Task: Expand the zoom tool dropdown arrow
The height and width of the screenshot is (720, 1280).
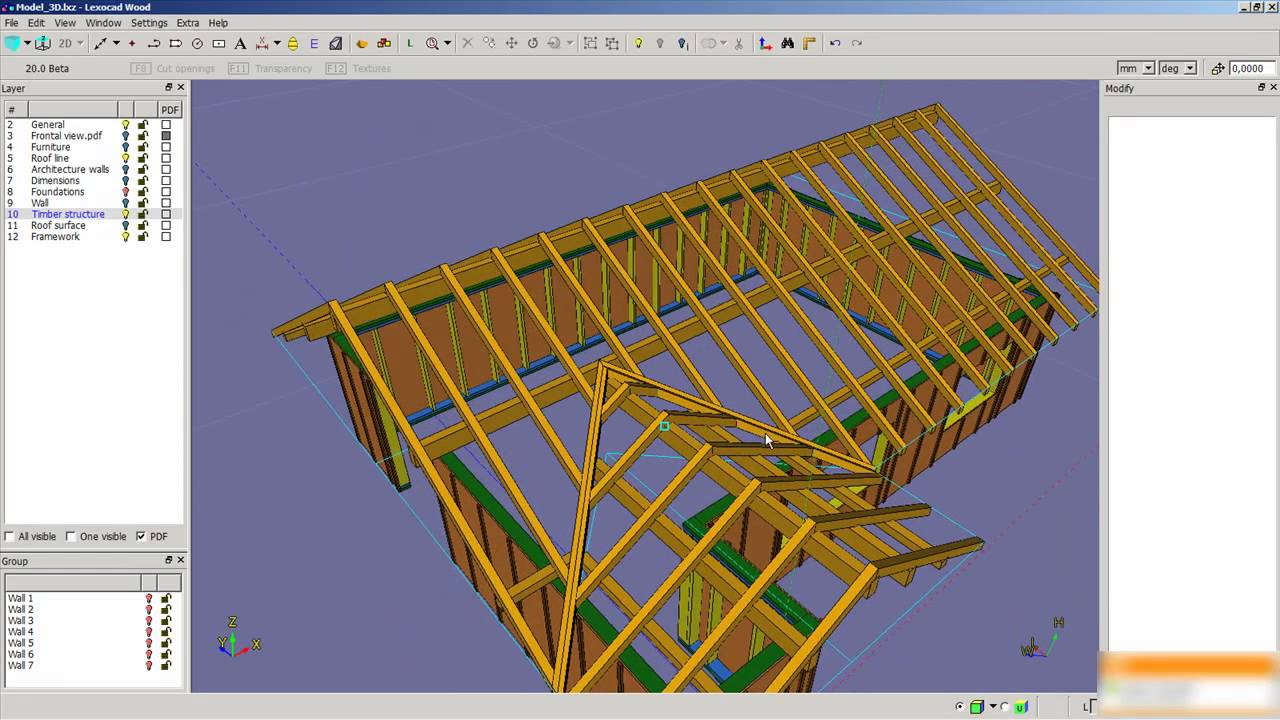Action: click(447, 43)
